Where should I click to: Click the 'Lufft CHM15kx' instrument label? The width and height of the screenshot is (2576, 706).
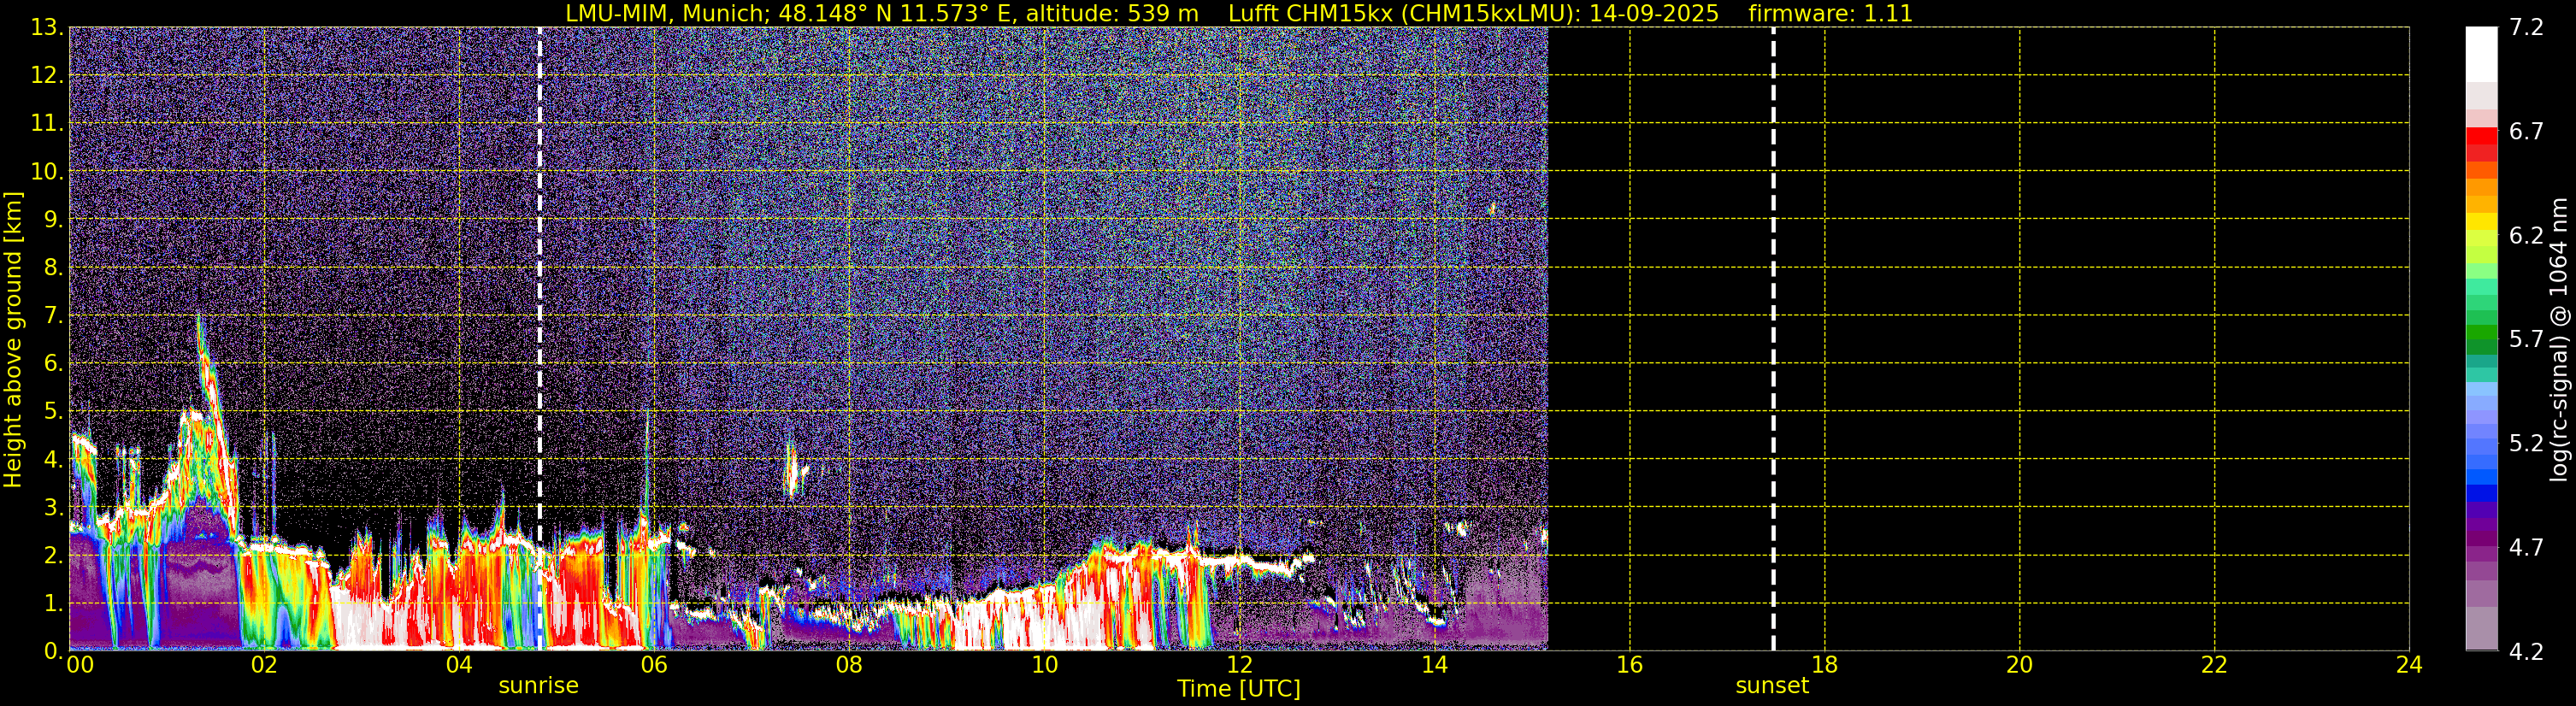coord(1313,14)
